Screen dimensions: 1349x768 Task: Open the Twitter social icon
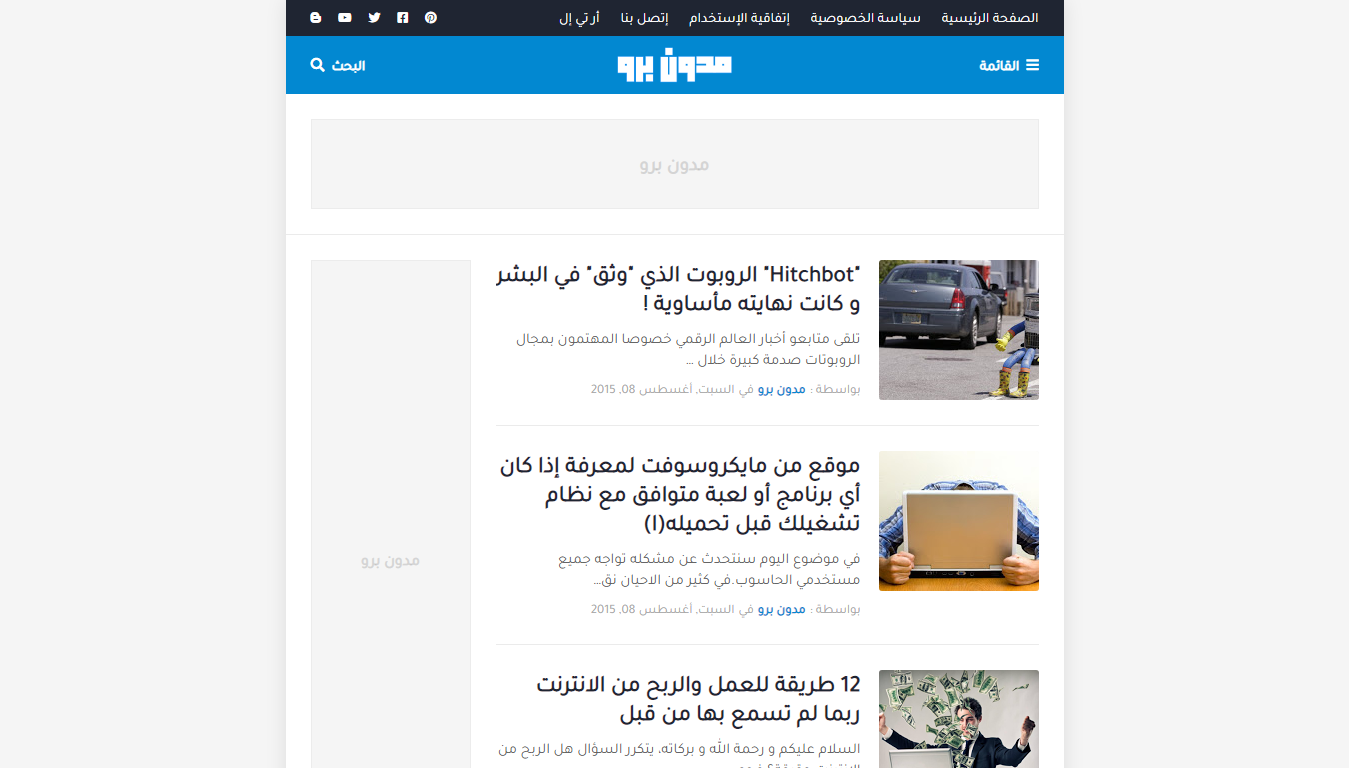click(x=374, y=18)
